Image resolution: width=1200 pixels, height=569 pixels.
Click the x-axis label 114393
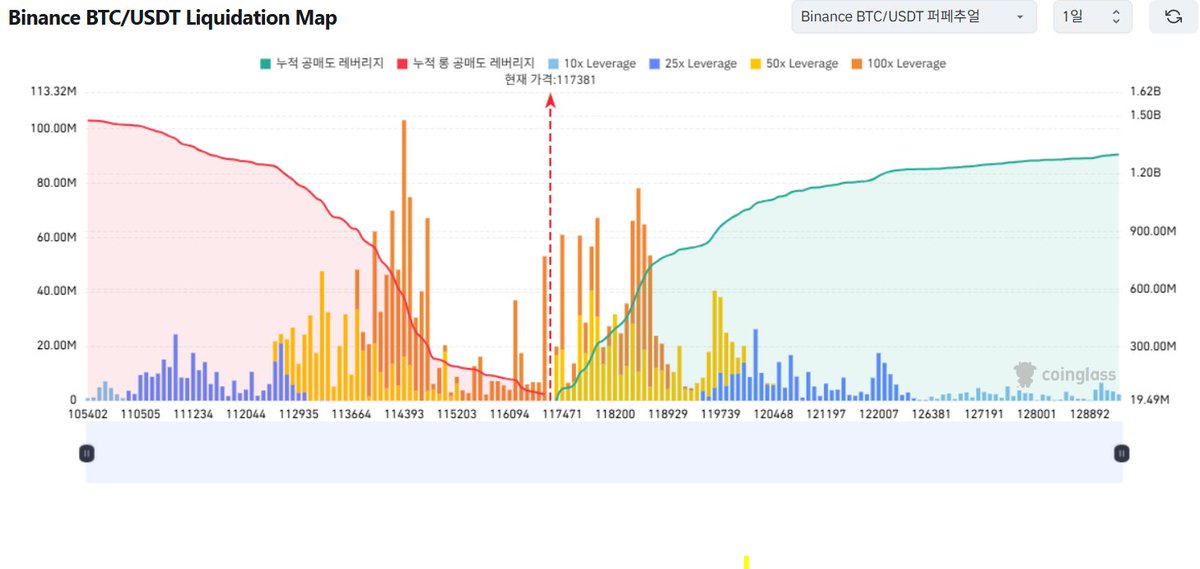click(404, 414)
